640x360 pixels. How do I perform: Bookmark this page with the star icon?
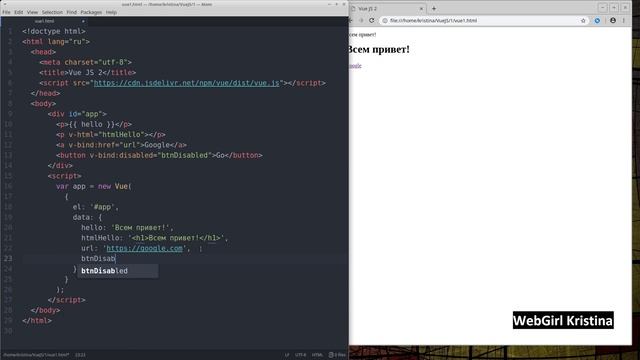tap(583, 20)
